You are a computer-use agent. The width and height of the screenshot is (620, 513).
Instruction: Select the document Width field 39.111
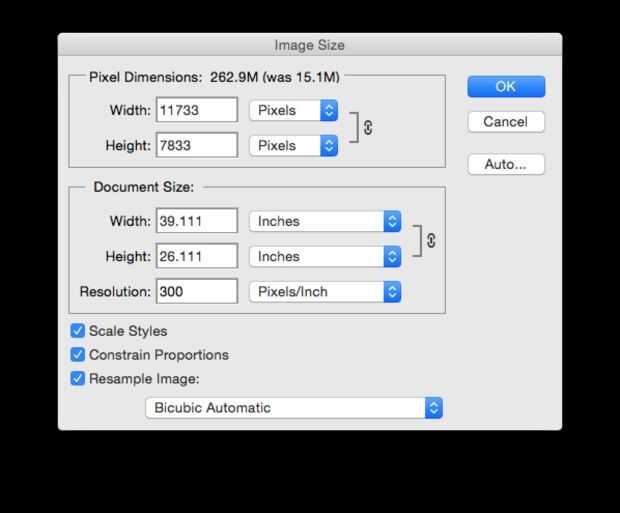(197, 221)
